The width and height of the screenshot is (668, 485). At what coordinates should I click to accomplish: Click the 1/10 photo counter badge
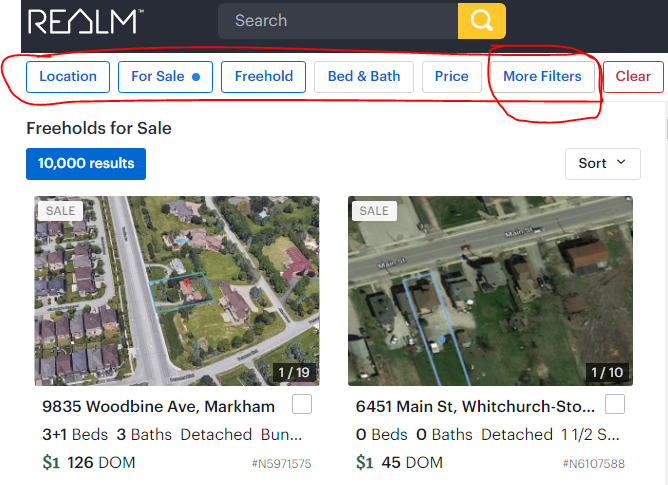pyautogui.click(x=607, y=372)
